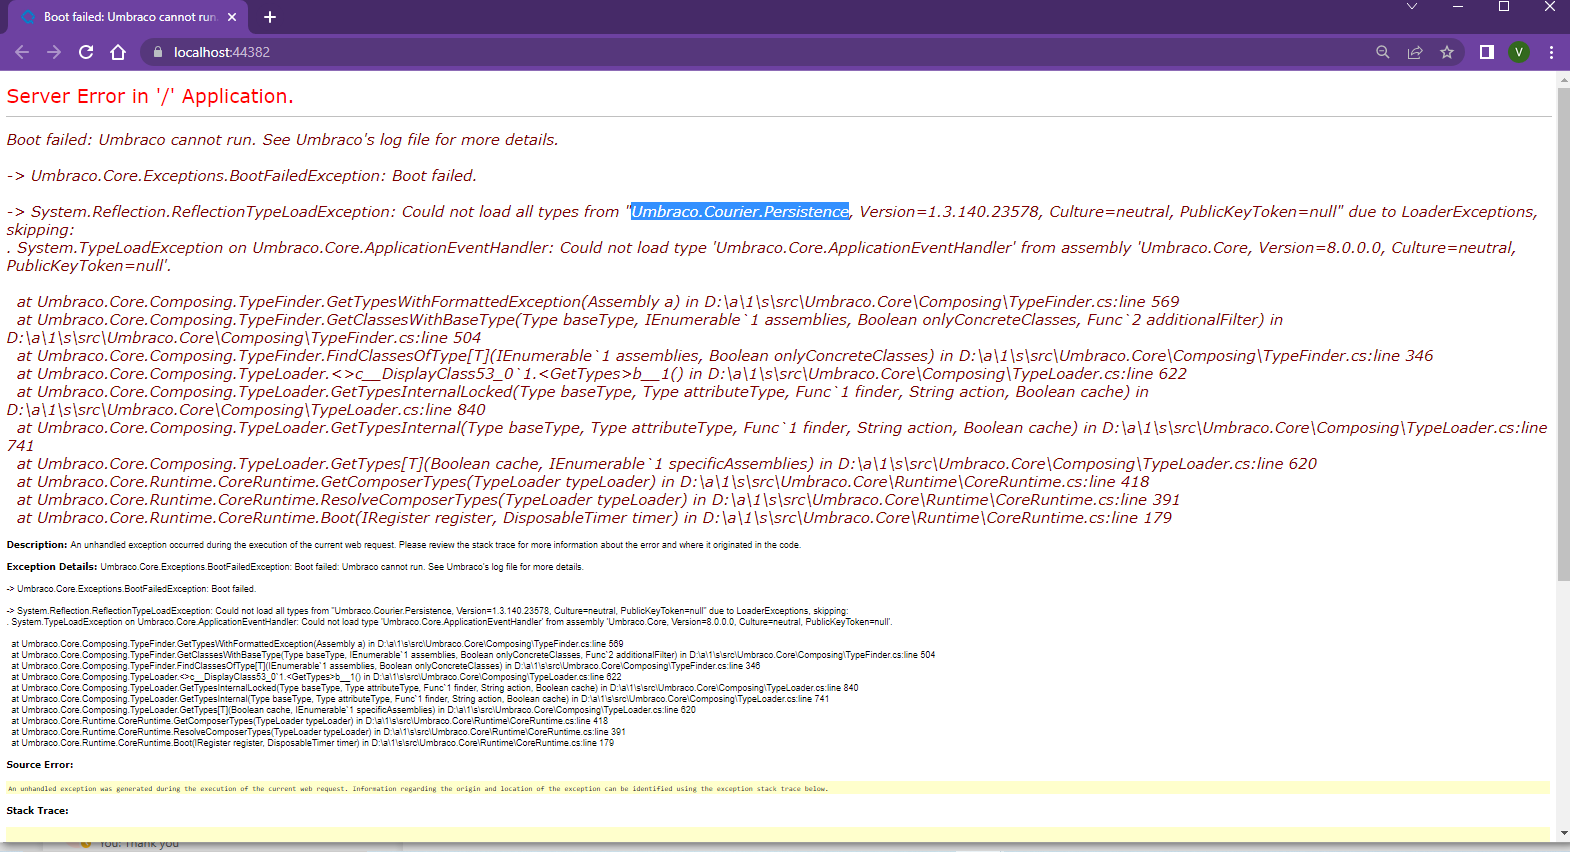Click the large 'CoreRuntime.cs:line 391' stack line
1570x852 pixels.
(598, 500)
